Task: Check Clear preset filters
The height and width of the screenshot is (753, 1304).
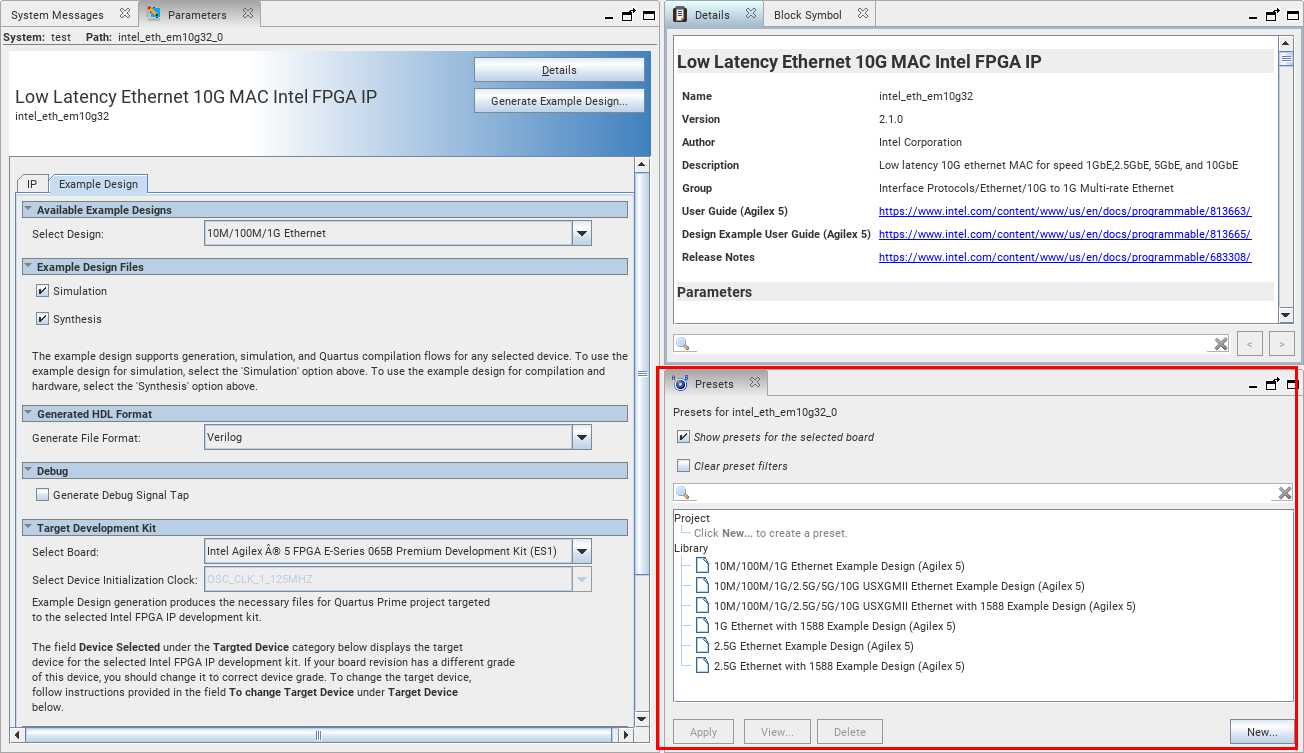Action: [683, 466]
